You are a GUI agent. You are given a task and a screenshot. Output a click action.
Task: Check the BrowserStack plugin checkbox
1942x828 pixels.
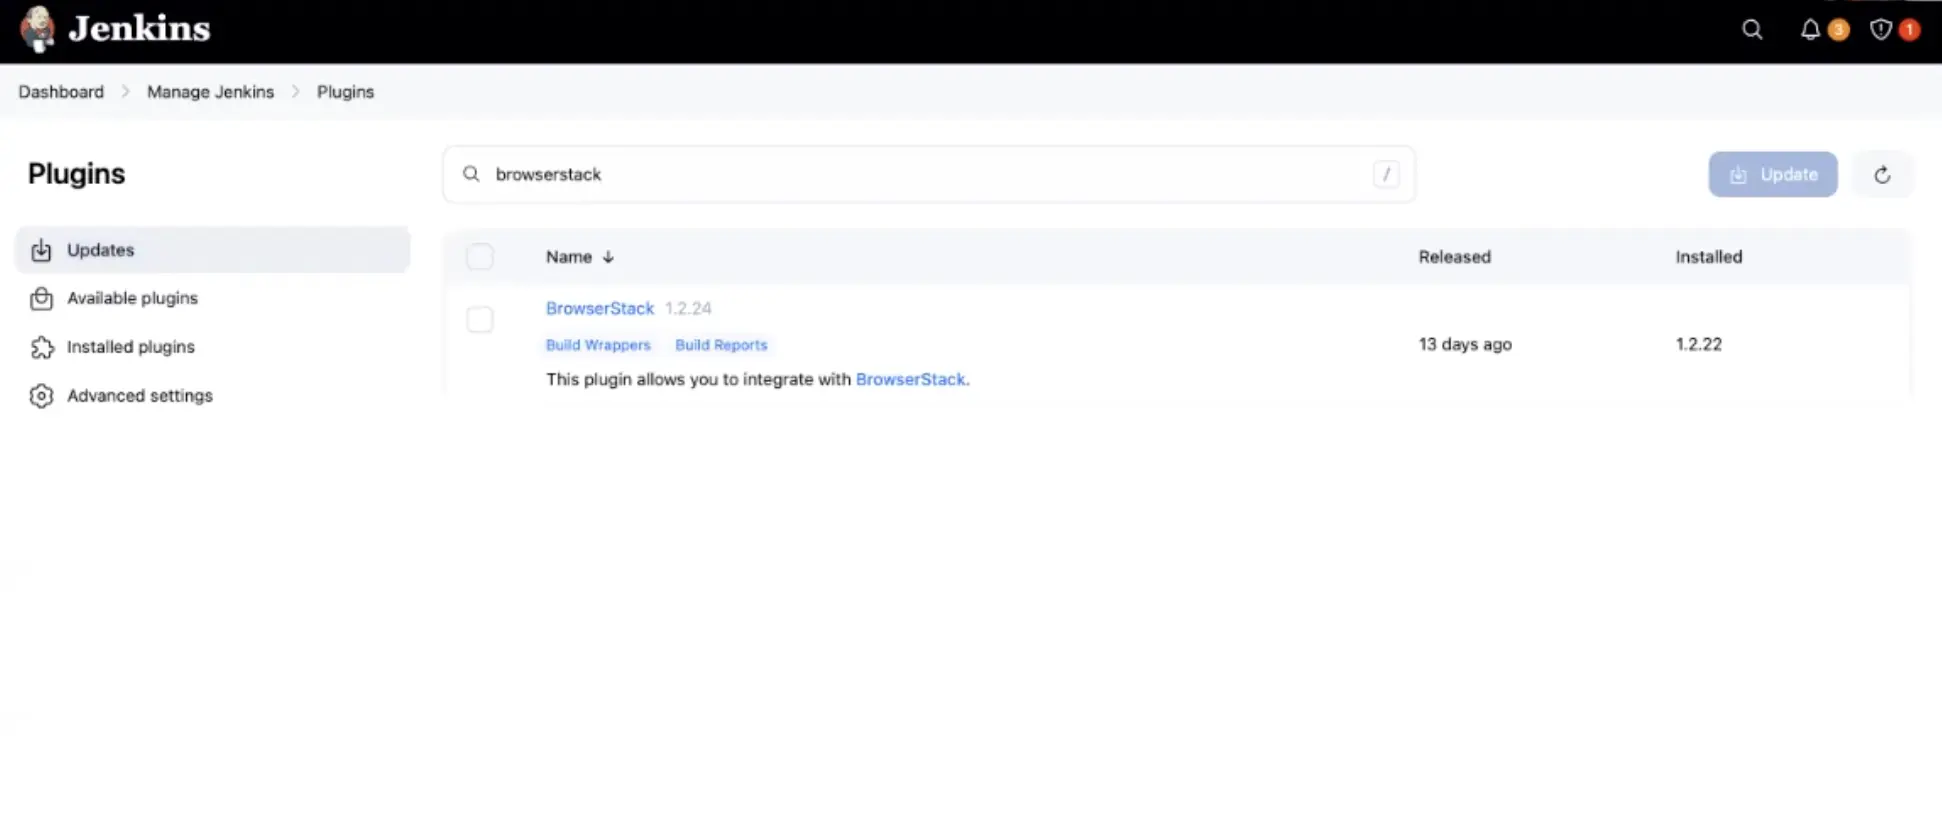point(480,320)
